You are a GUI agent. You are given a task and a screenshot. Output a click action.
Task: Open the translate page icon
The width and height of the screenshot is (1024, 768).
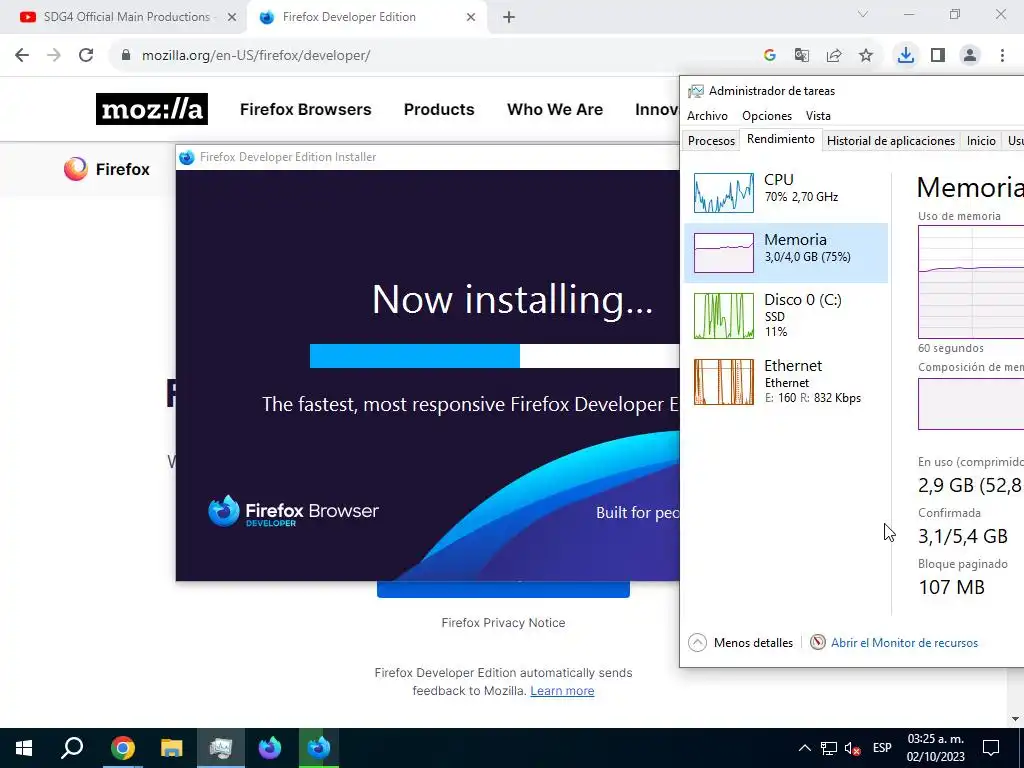(x=801, y=55)
